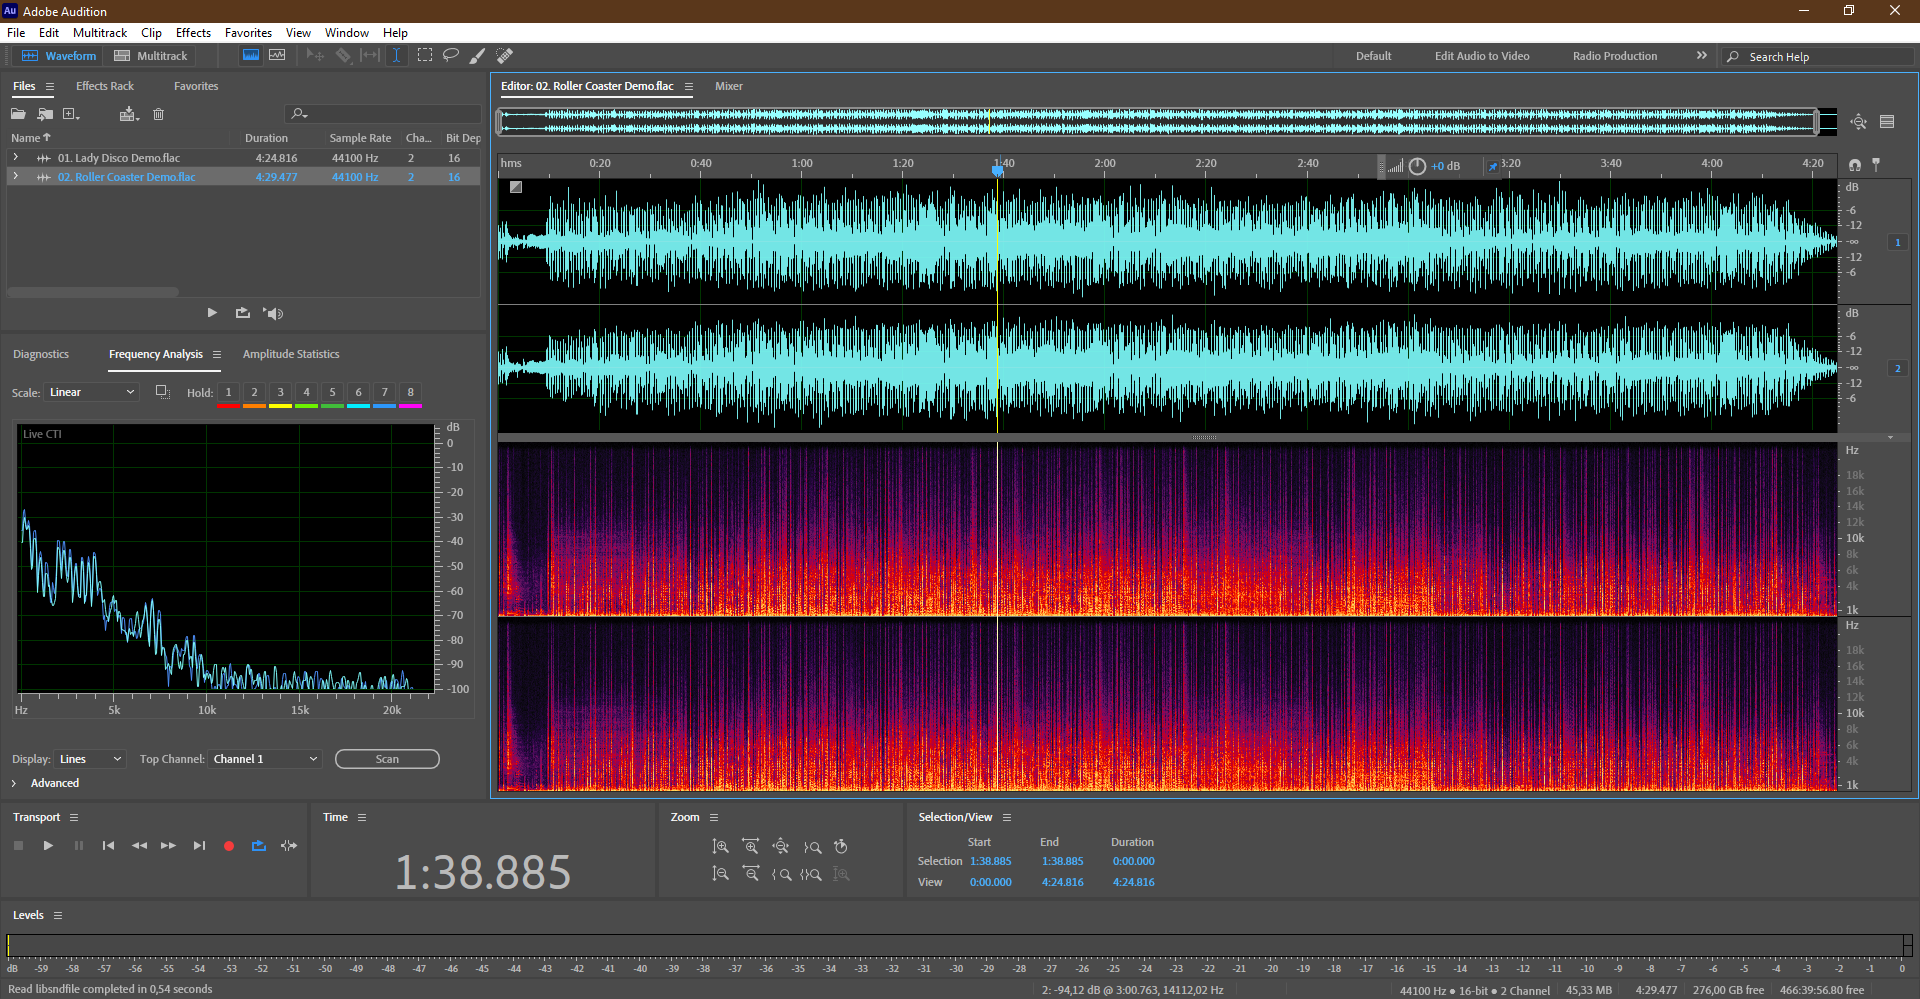Toggle channel 1 enable button
The height and width of the screenshot is (999, 1920).
click(1897, 242)
